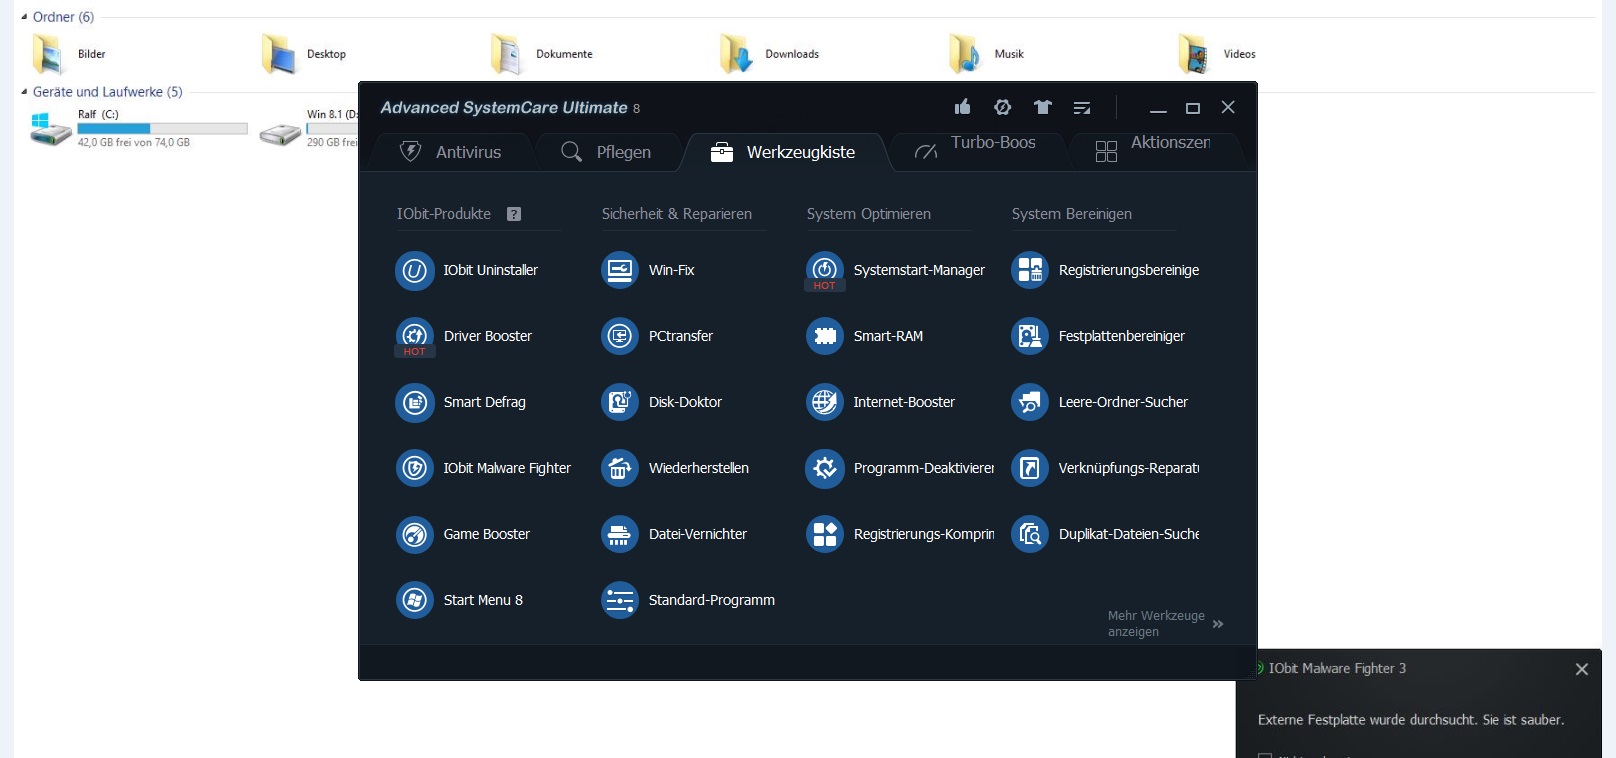Start IObit Malware Fighter tool
The width and height of the screenshot is (1616, 758).
click(484, 468)
